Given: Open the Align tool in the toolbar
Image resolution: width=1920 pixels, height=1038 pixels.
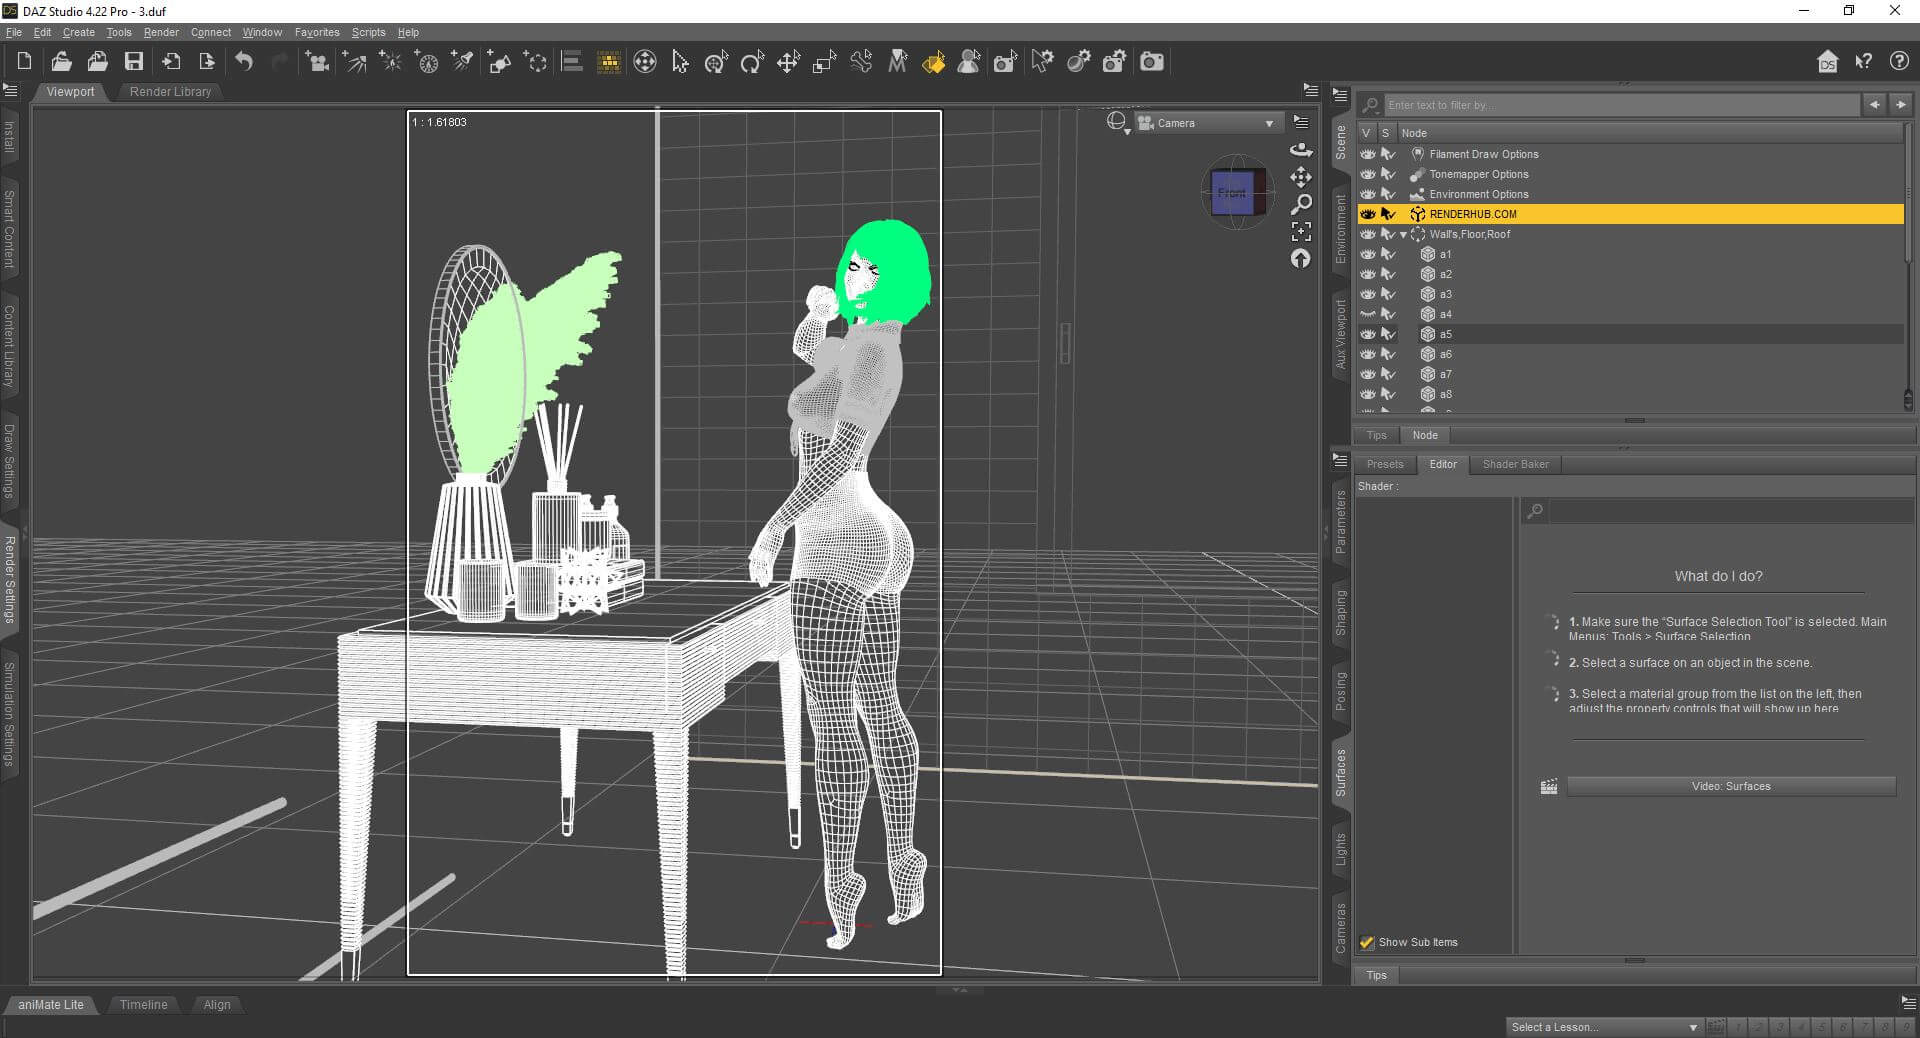Looking at the screenshot, I should coord(571,62).
